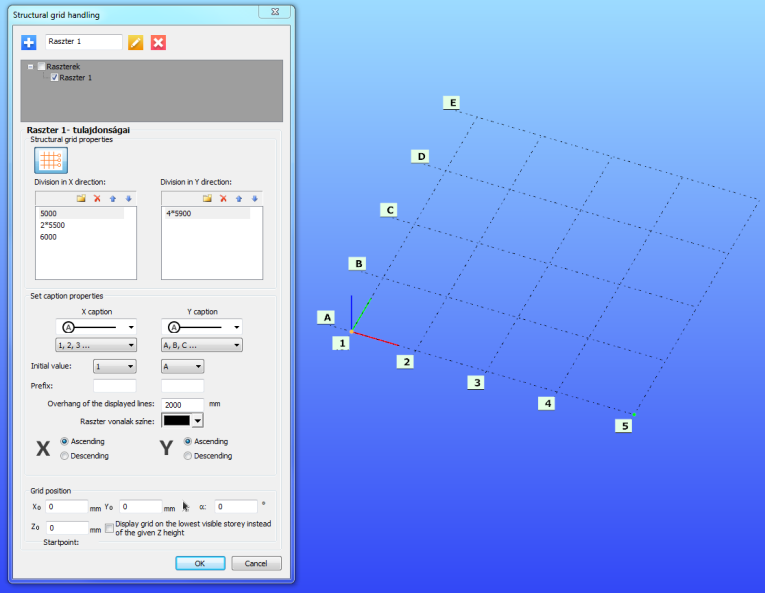Click the Xo grid position field
The width and height of the screenshot is (765, 593).
click(x=67, y=507)
